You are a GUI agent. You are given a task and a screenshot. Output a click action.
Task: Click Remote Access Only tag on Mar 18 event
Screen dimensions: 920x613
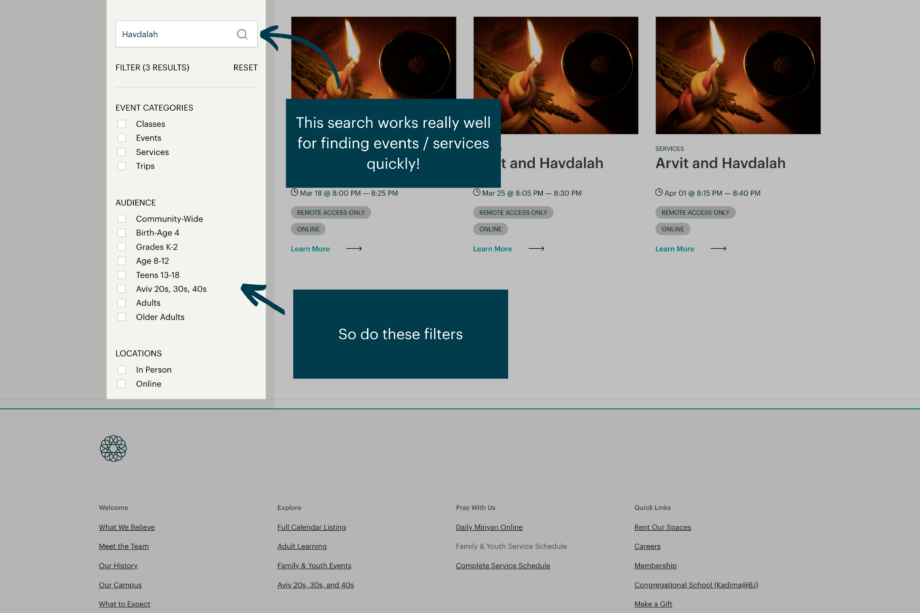pyautogui.click(x=330, y=212)
